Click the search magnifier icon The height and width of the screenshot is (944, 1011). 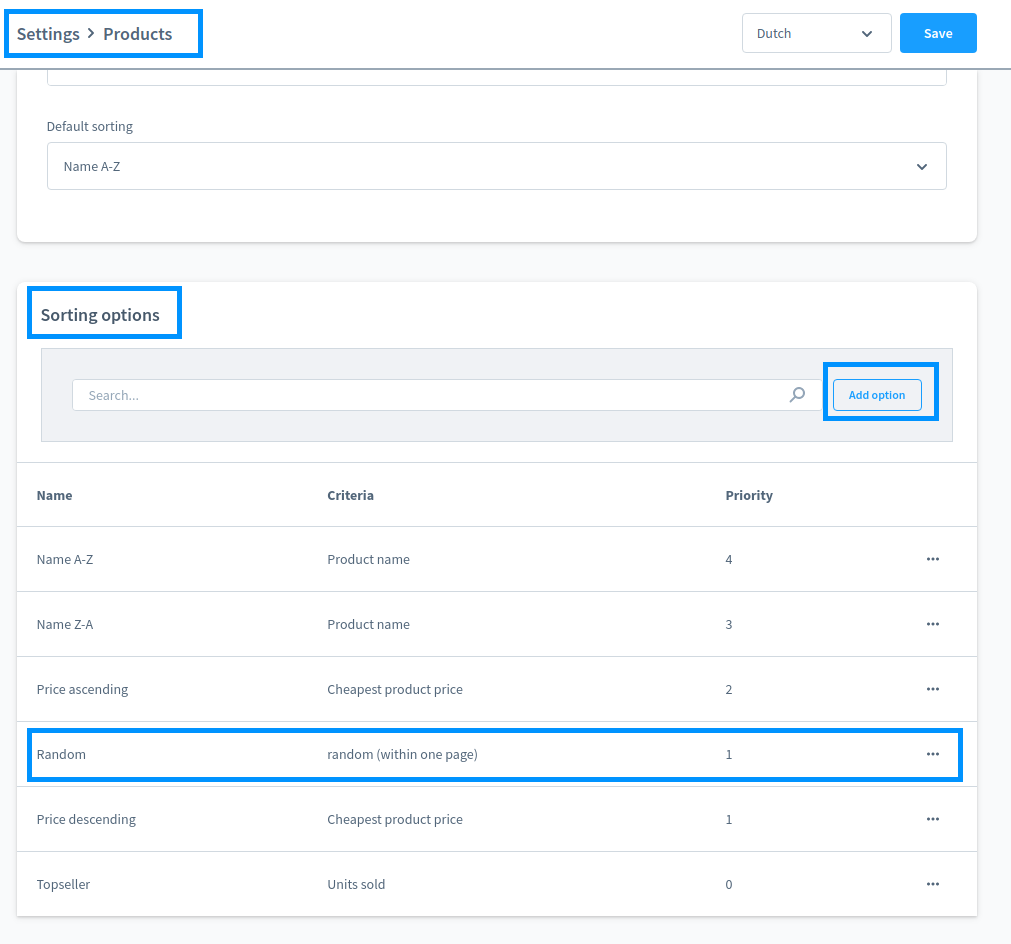pyautogui.click(x=797, y=395)
